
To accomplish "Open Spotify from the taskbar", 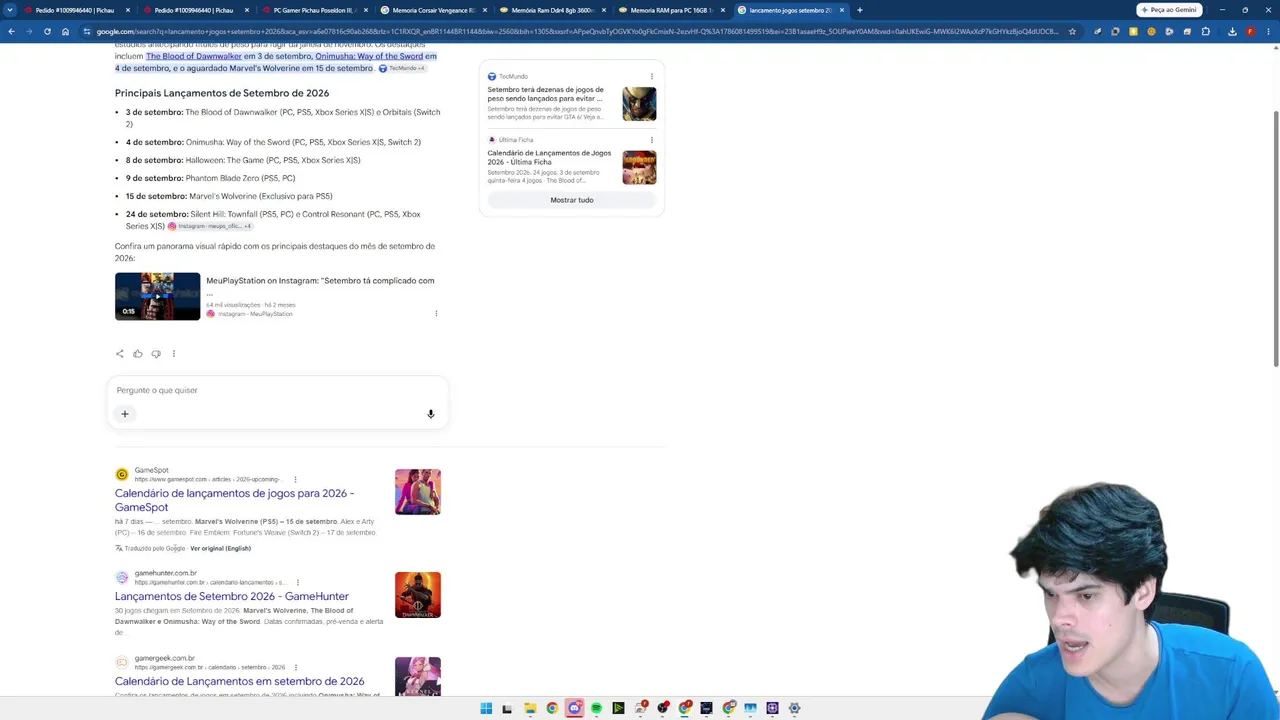I will click(596, 708).
